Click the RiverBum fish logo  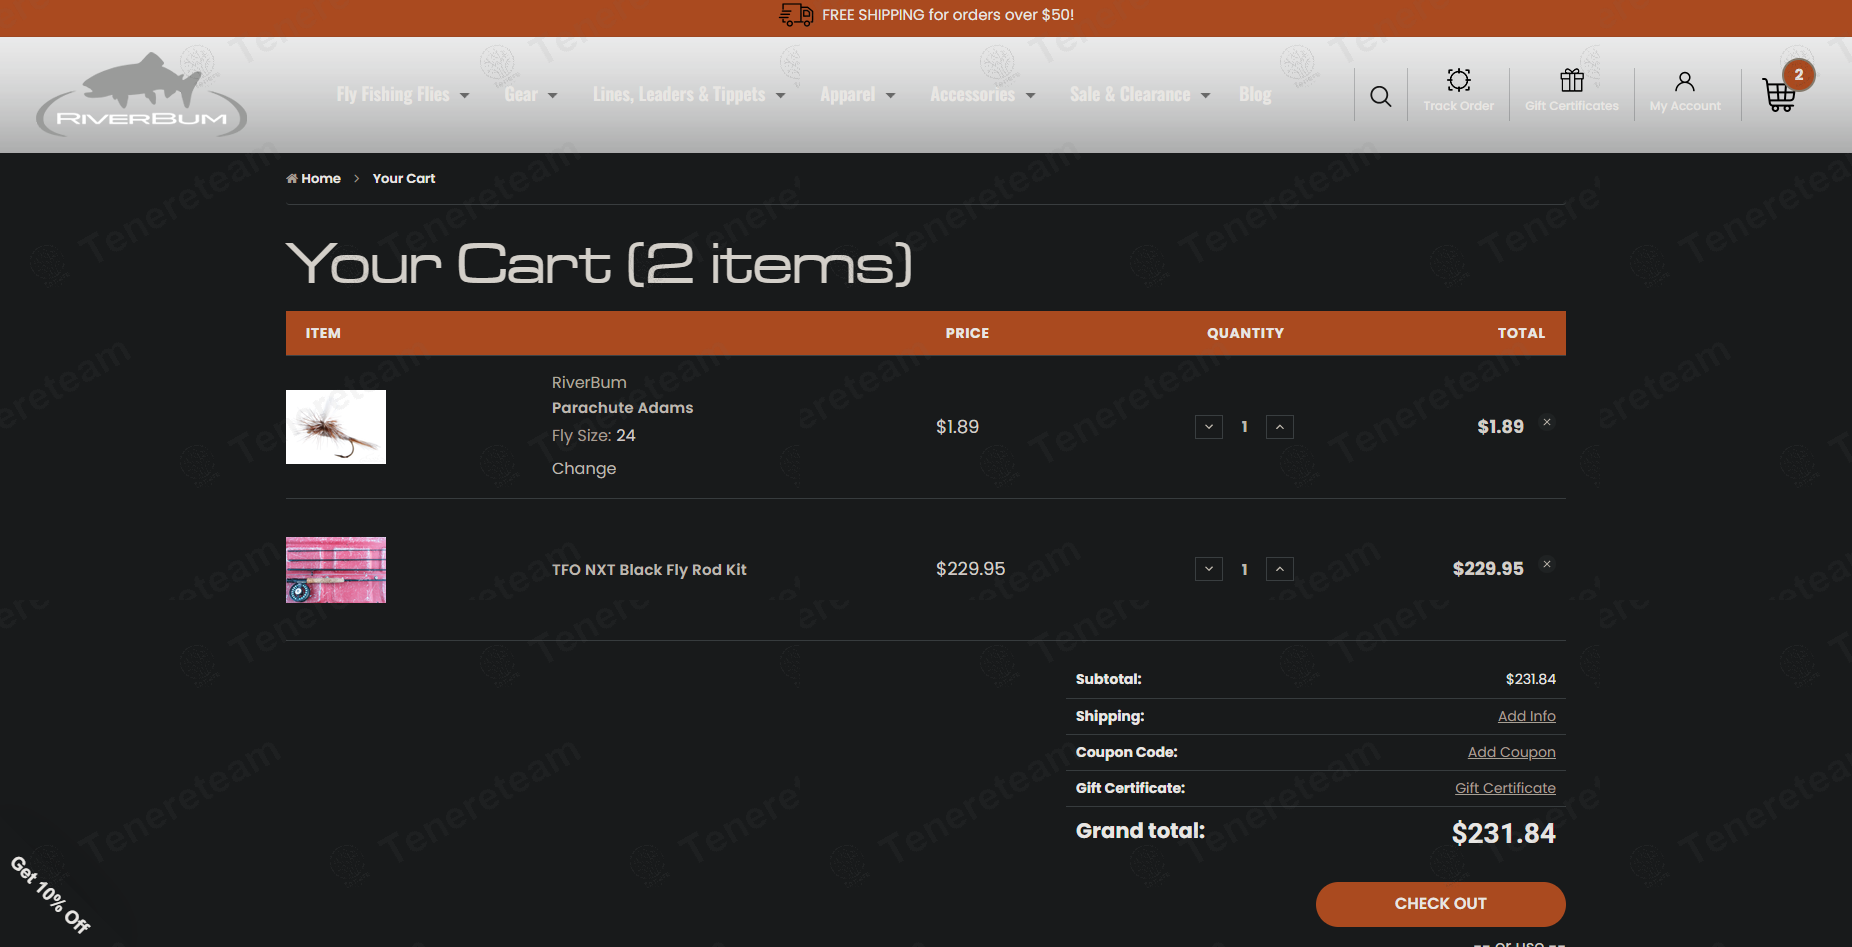[x=141, y=94]
